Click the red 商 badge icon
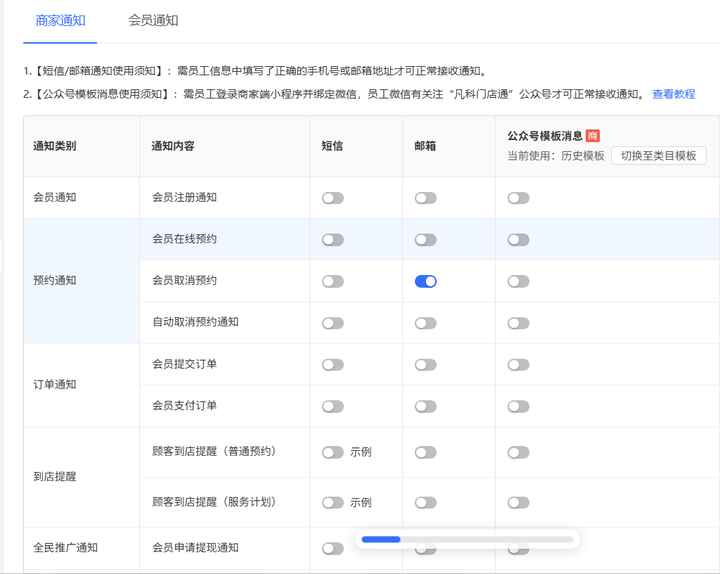The width and height of the screenshot is (720, 574). [x=593, y=136]
